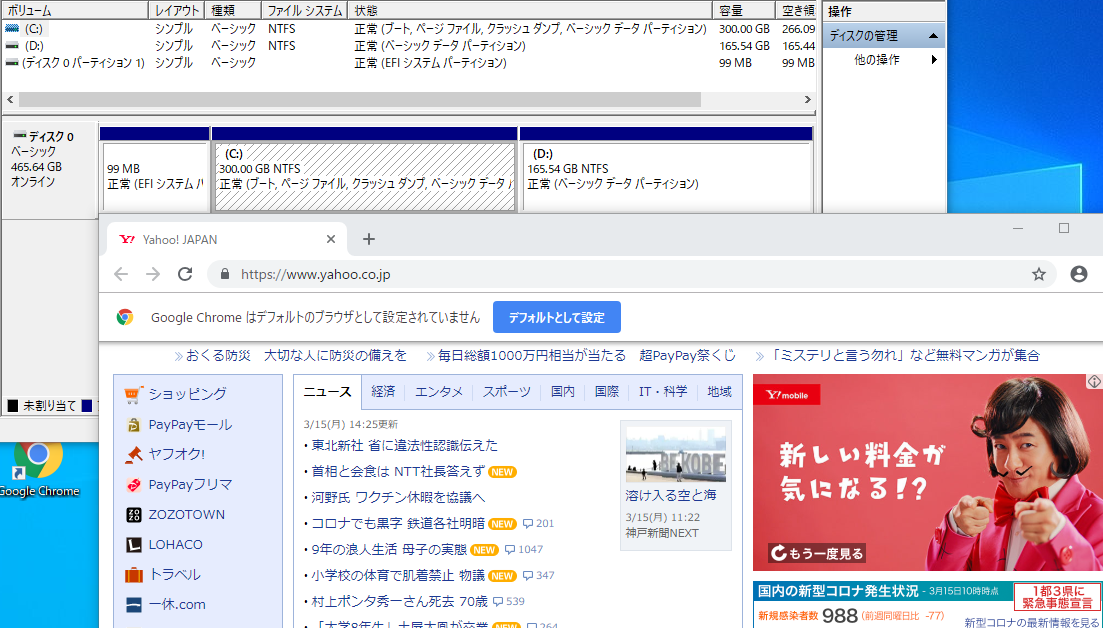
Task: Open the BE KOBE news photo thumbnail
Action: [x=676, y=454]
